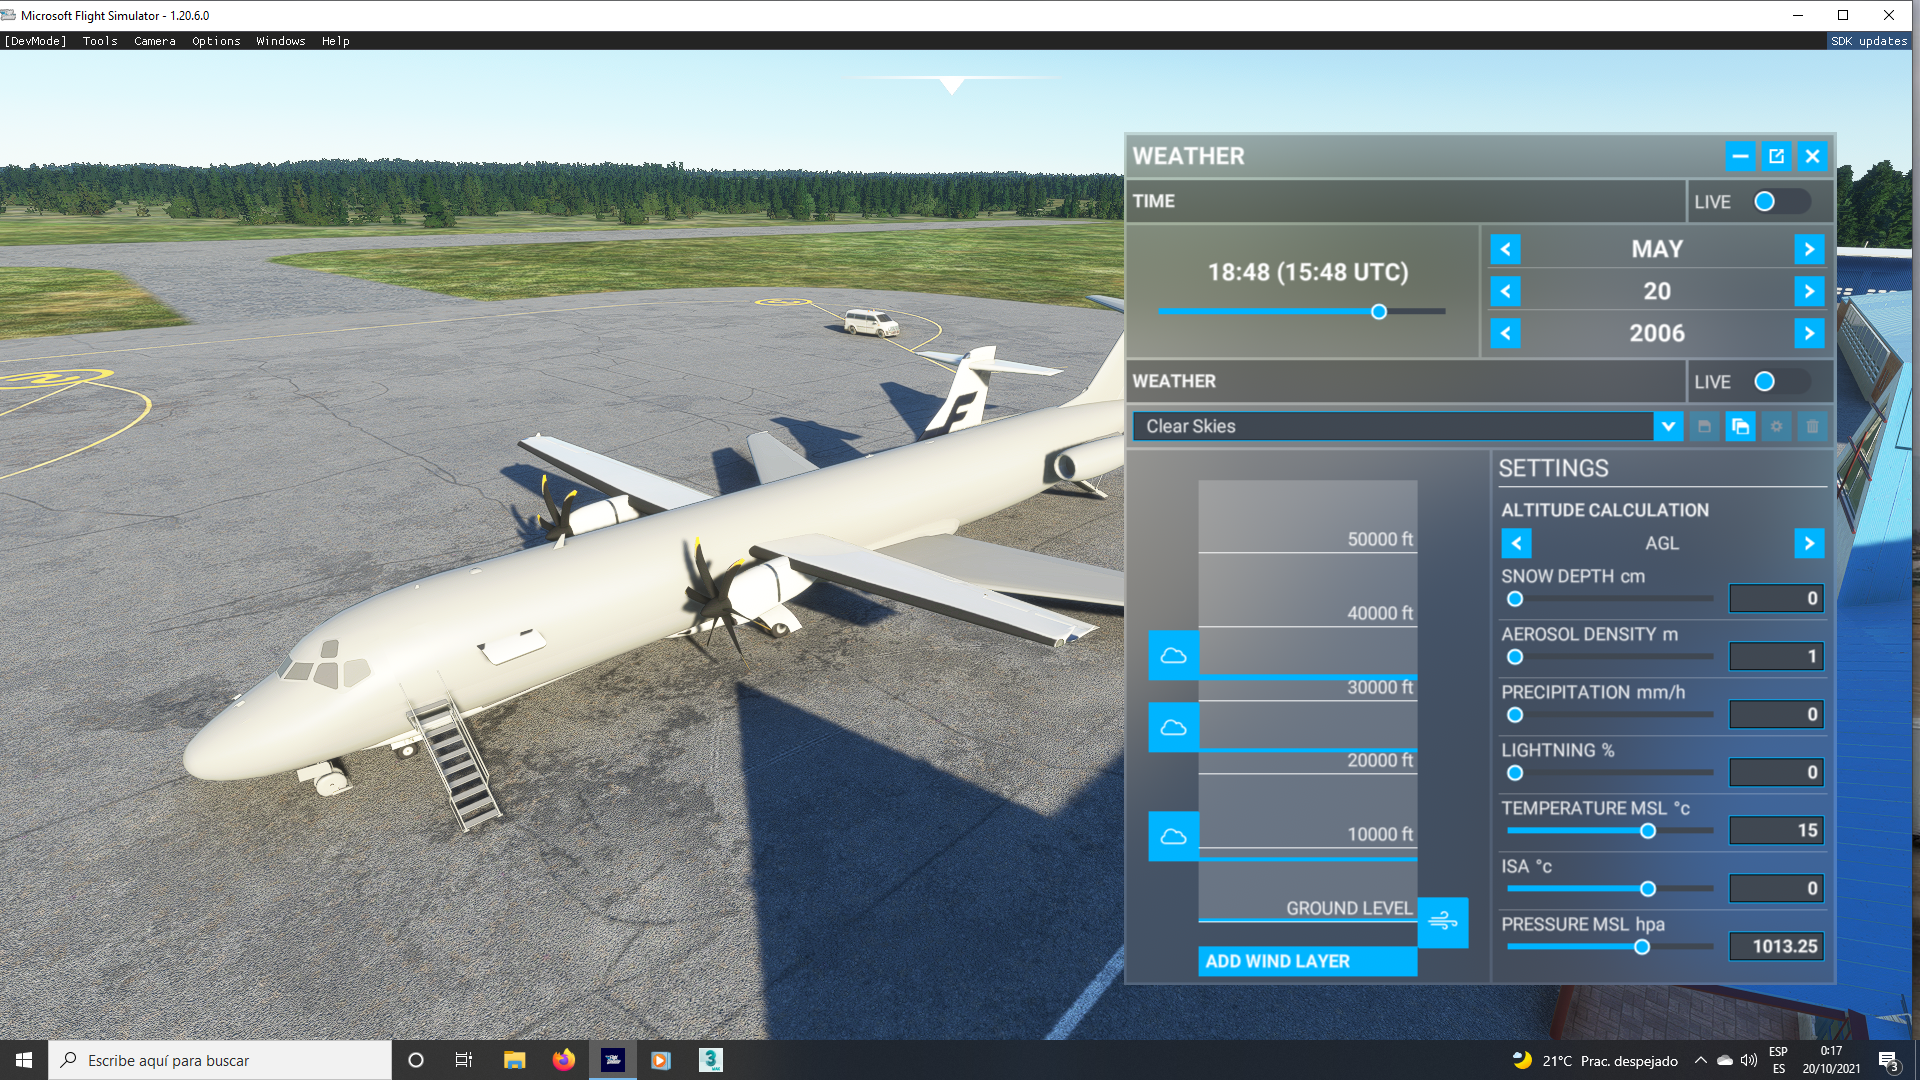
Task: Open the Camera menu
Action: pos(155,41)
